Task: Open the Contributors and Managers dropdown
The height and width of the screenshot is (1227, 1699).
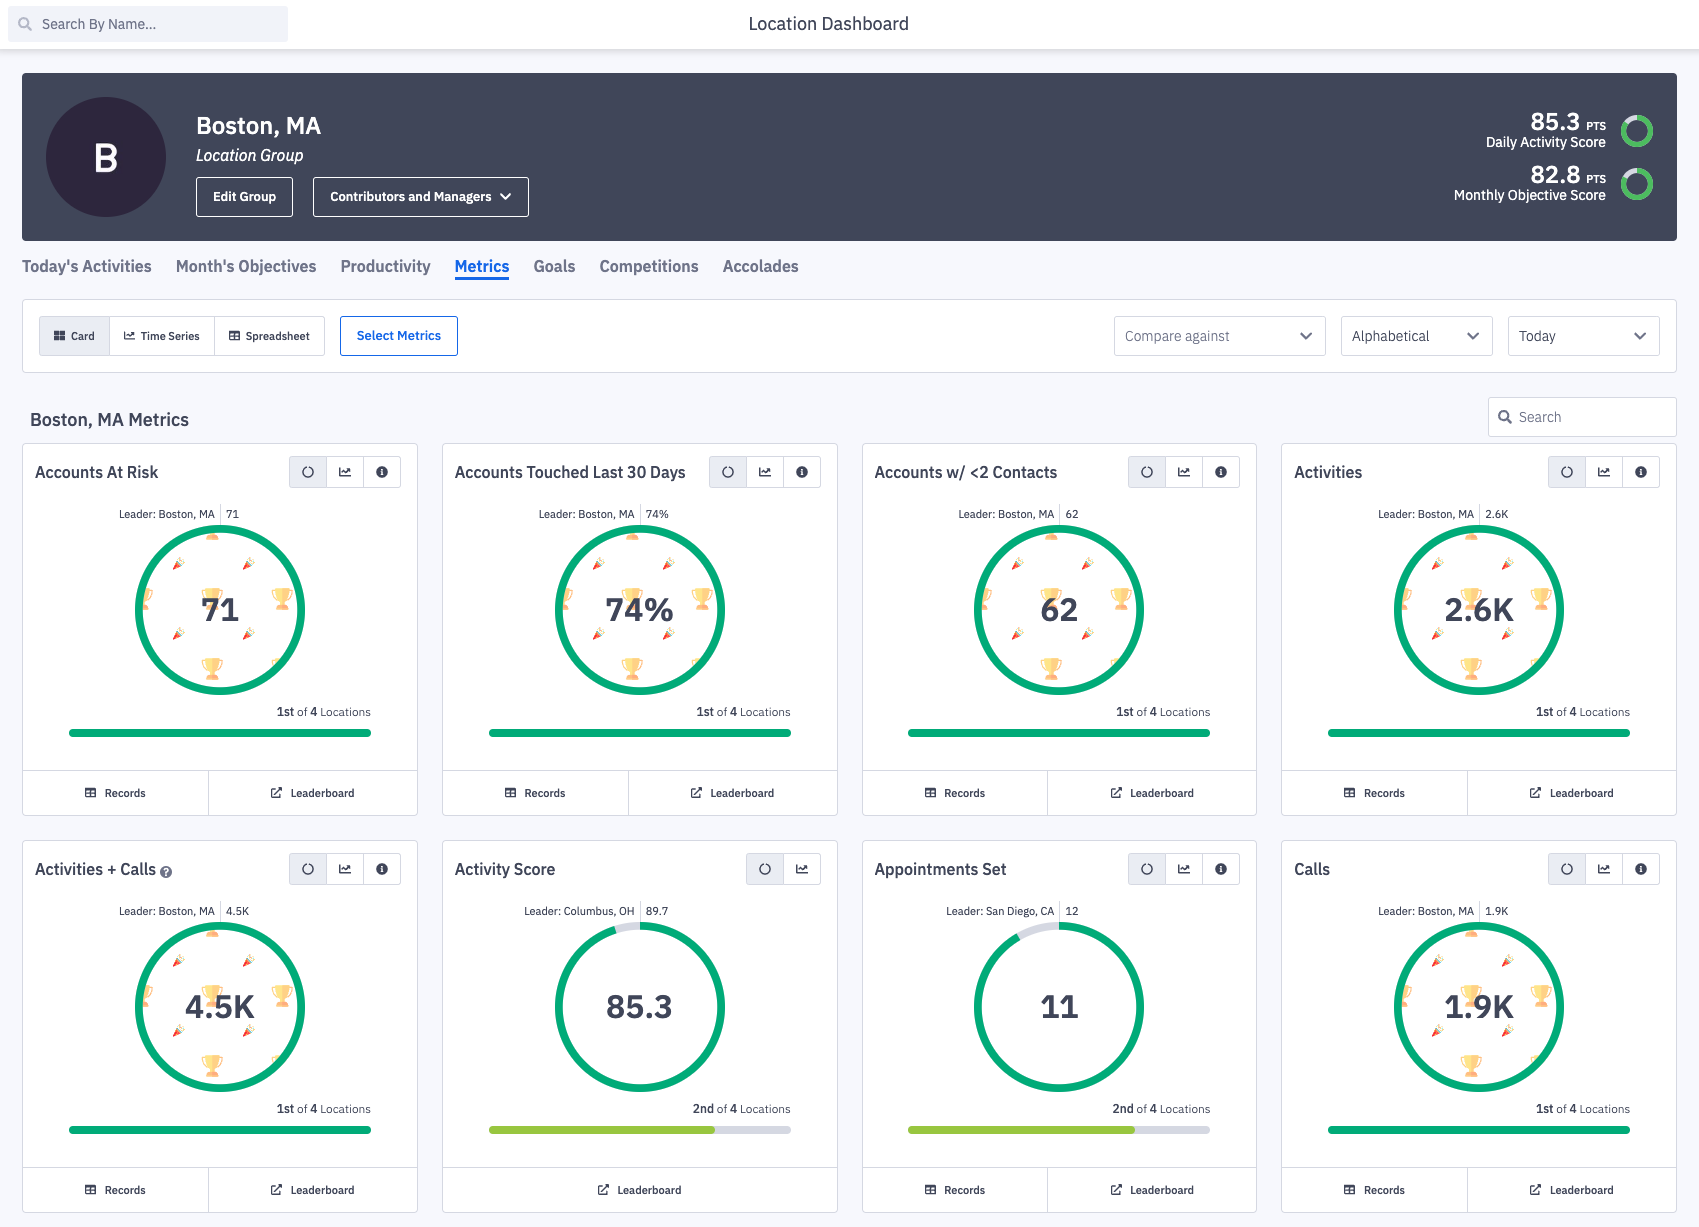Action: (420, 197)
